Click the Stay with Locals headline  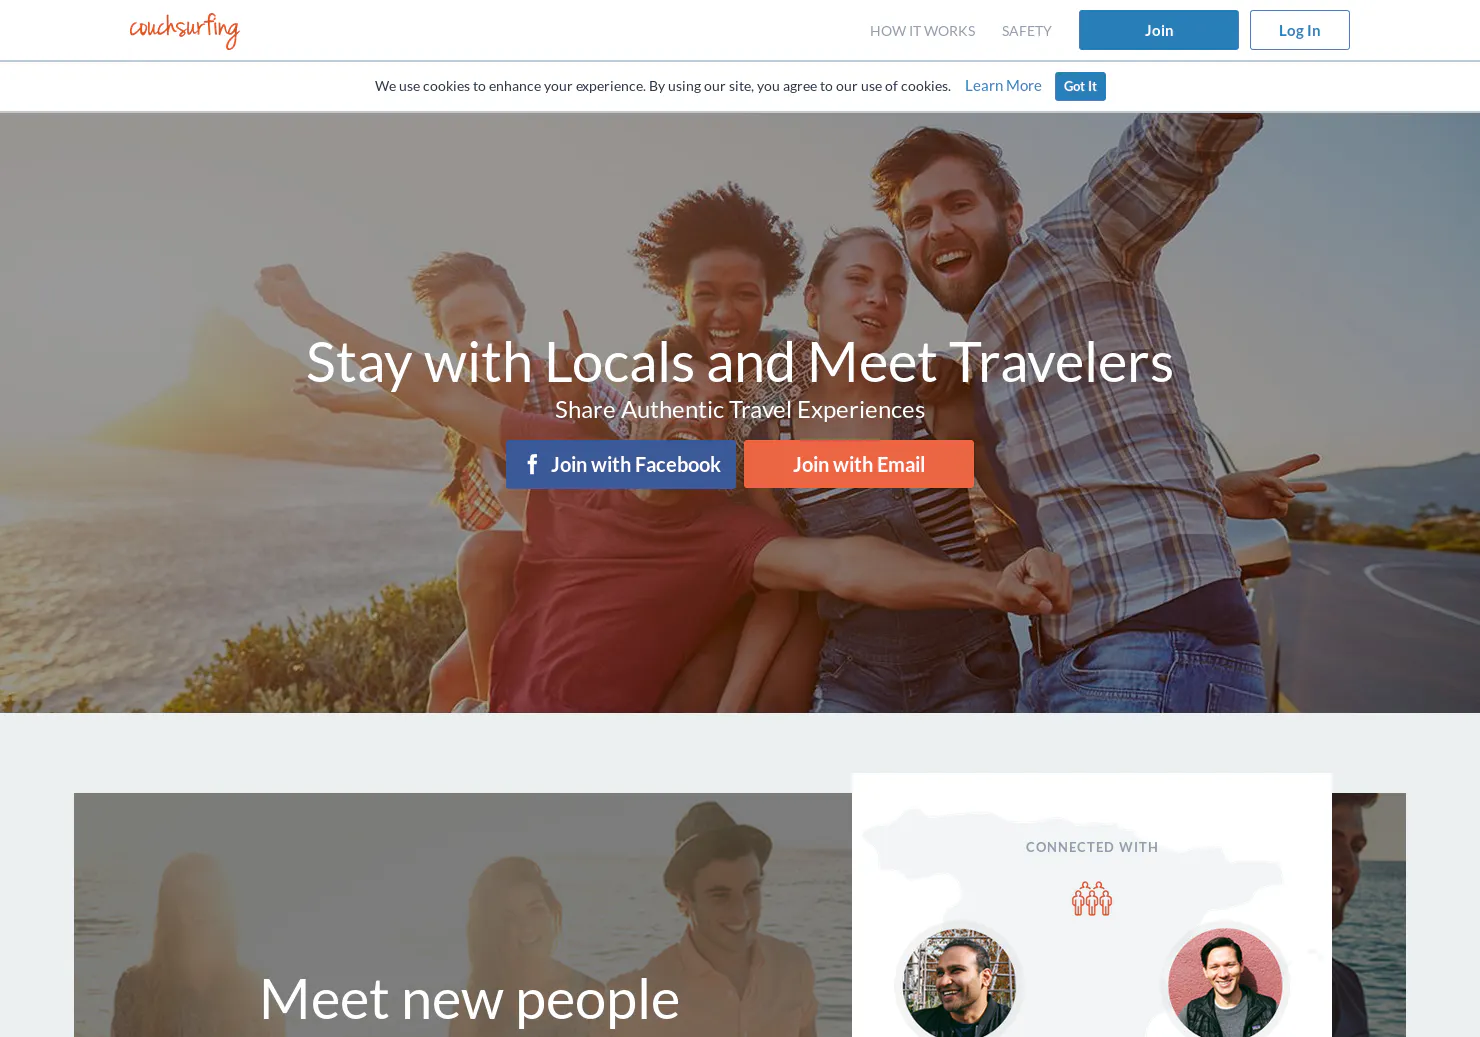click(x=740, y=361)
